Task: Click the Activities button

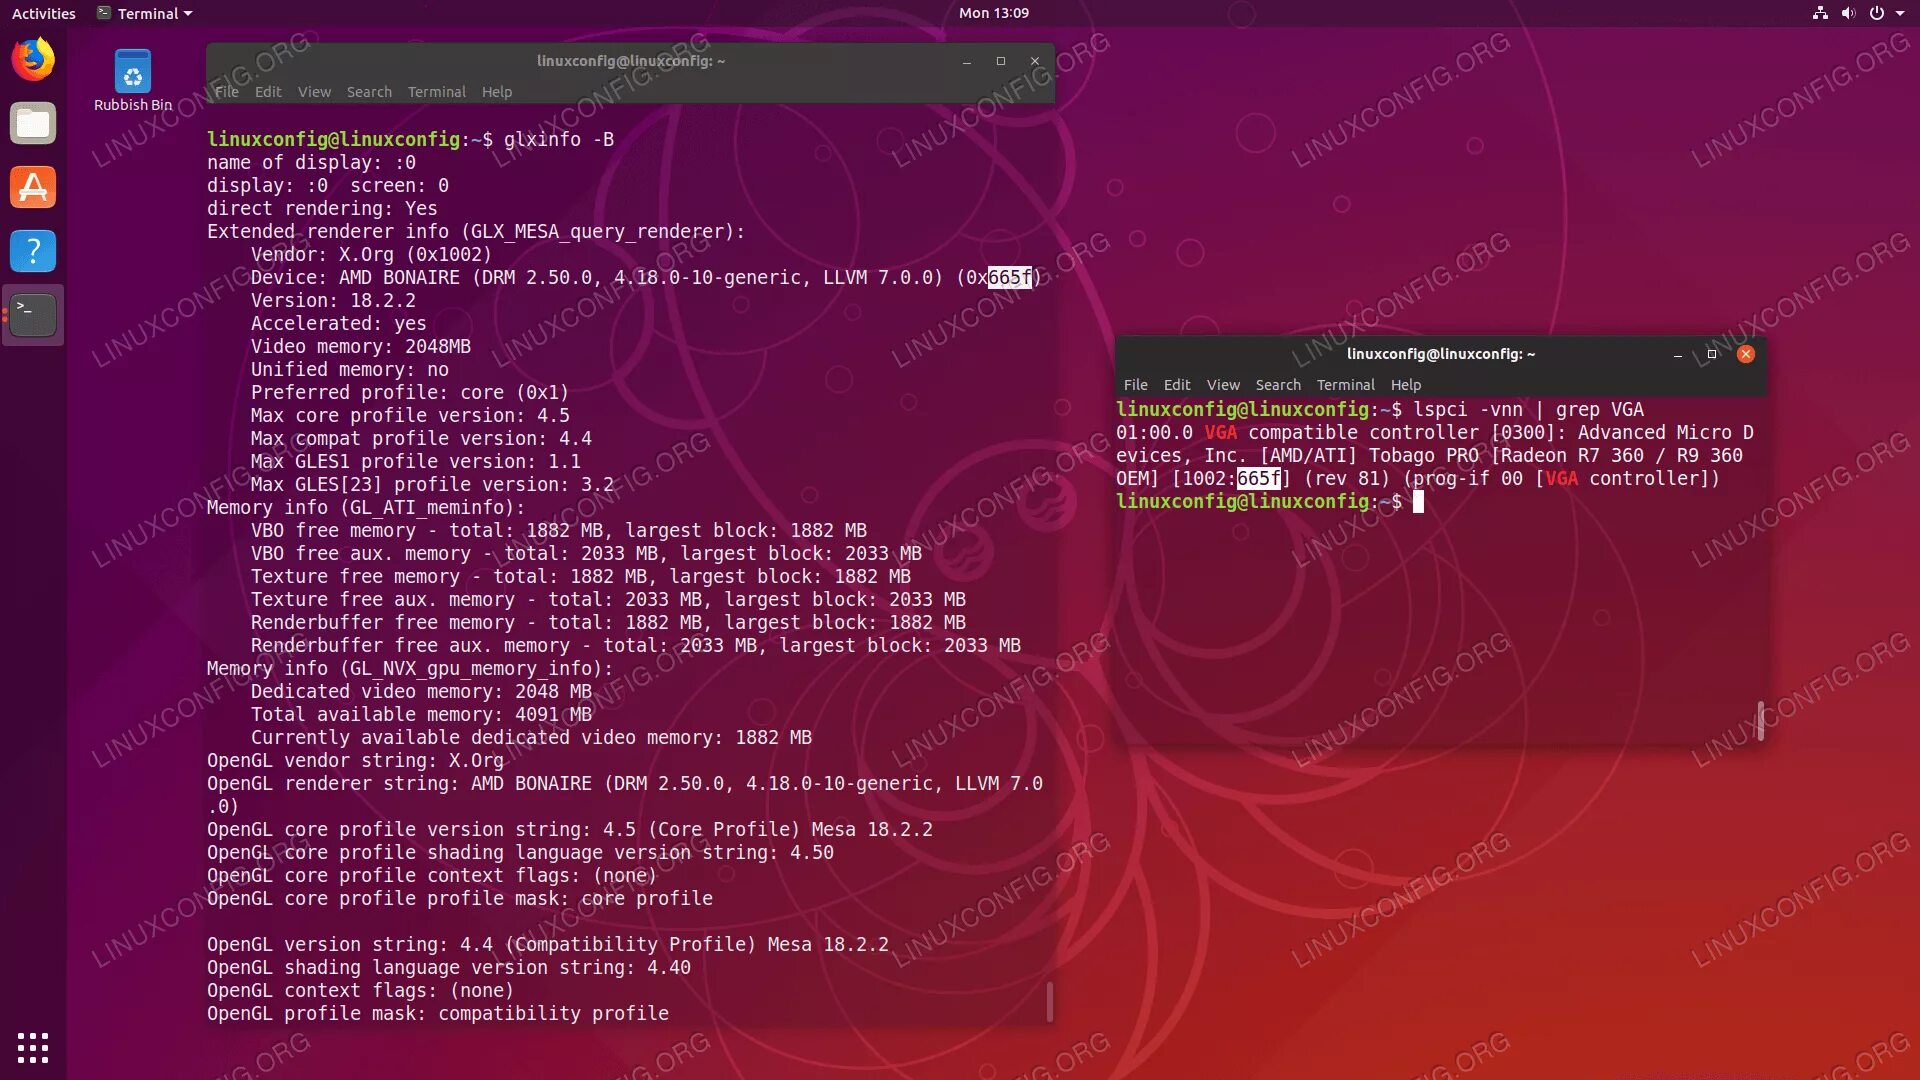Action: pos(43,13)
